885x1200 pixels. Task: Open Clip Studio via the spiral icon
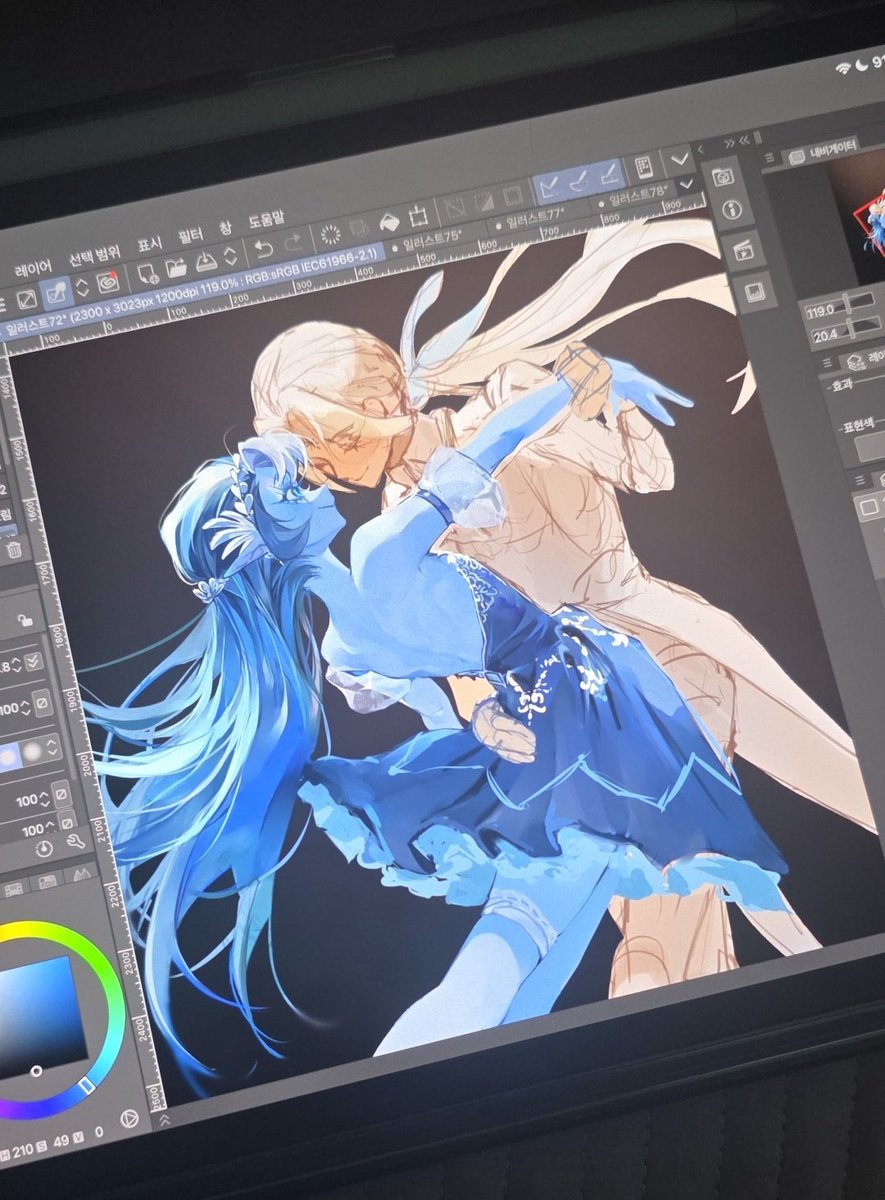coord(108,281)
